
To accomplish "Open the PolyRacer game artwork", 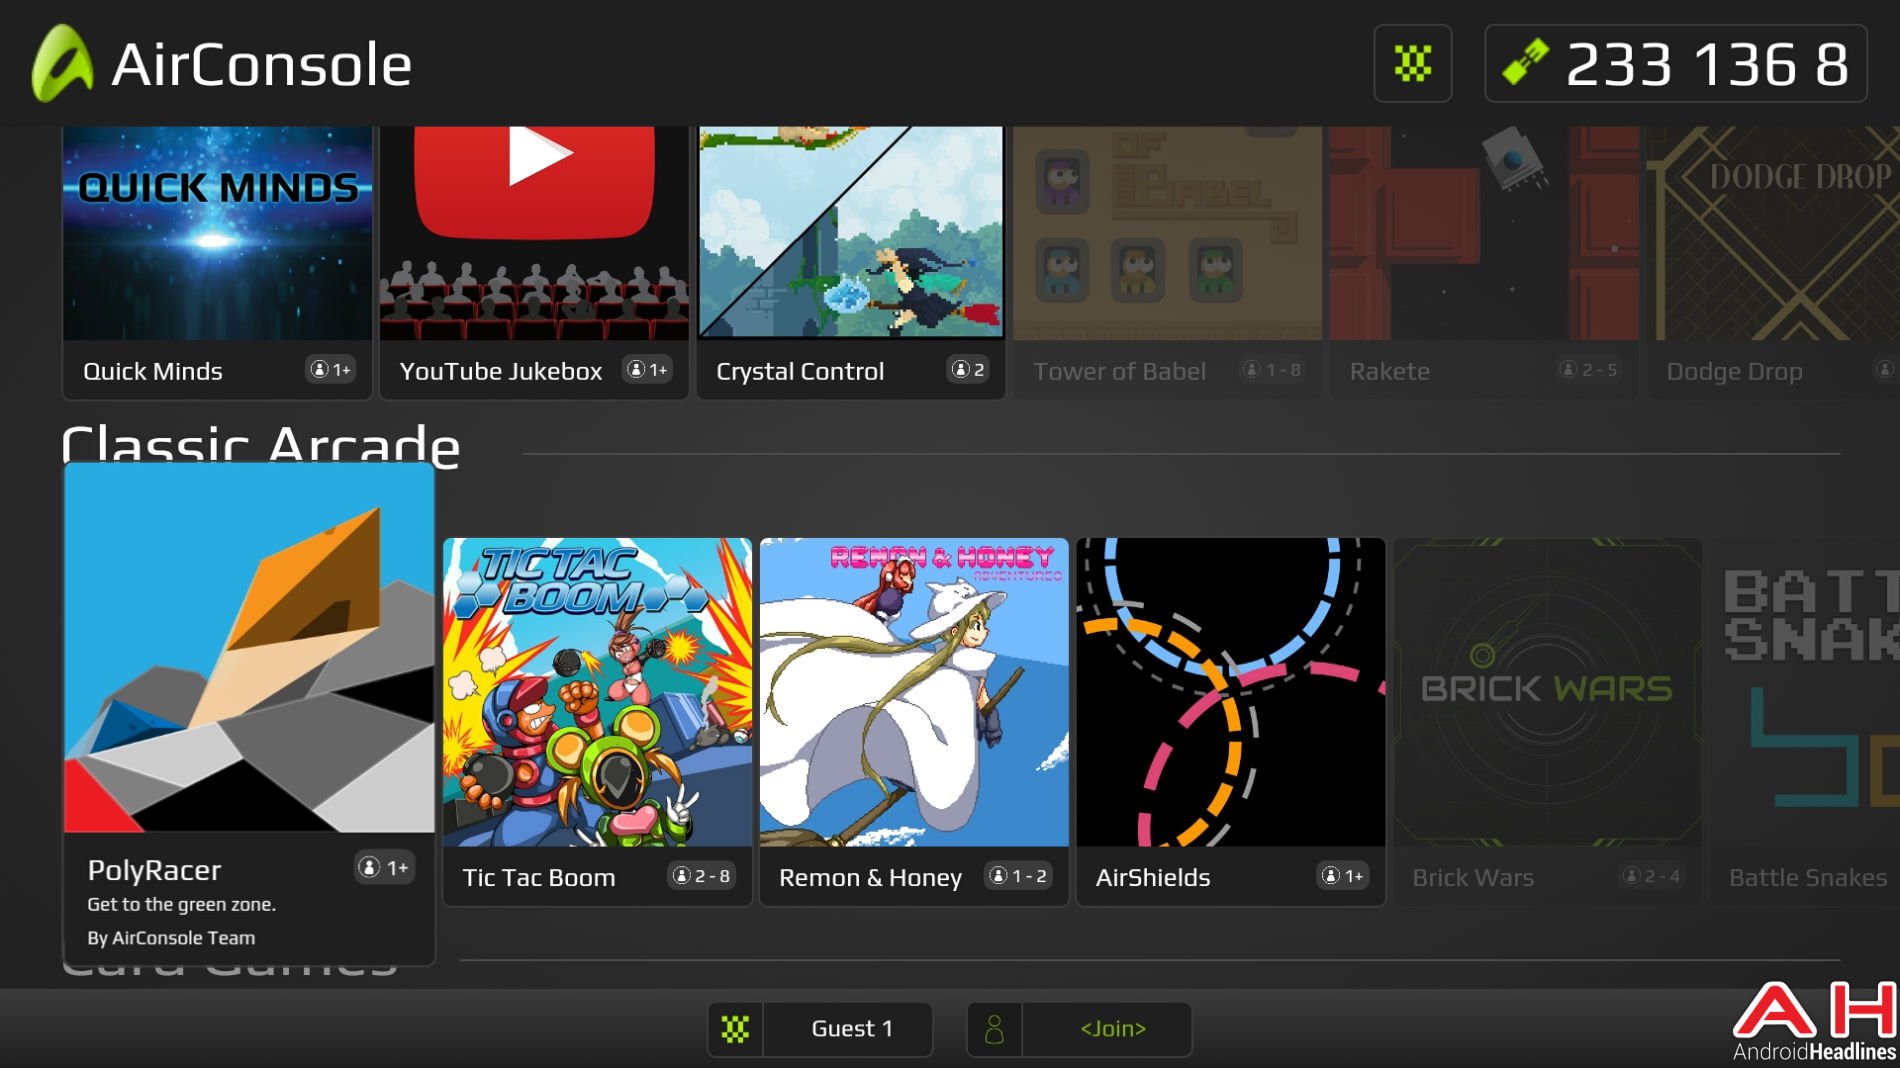I will point(250,648).
